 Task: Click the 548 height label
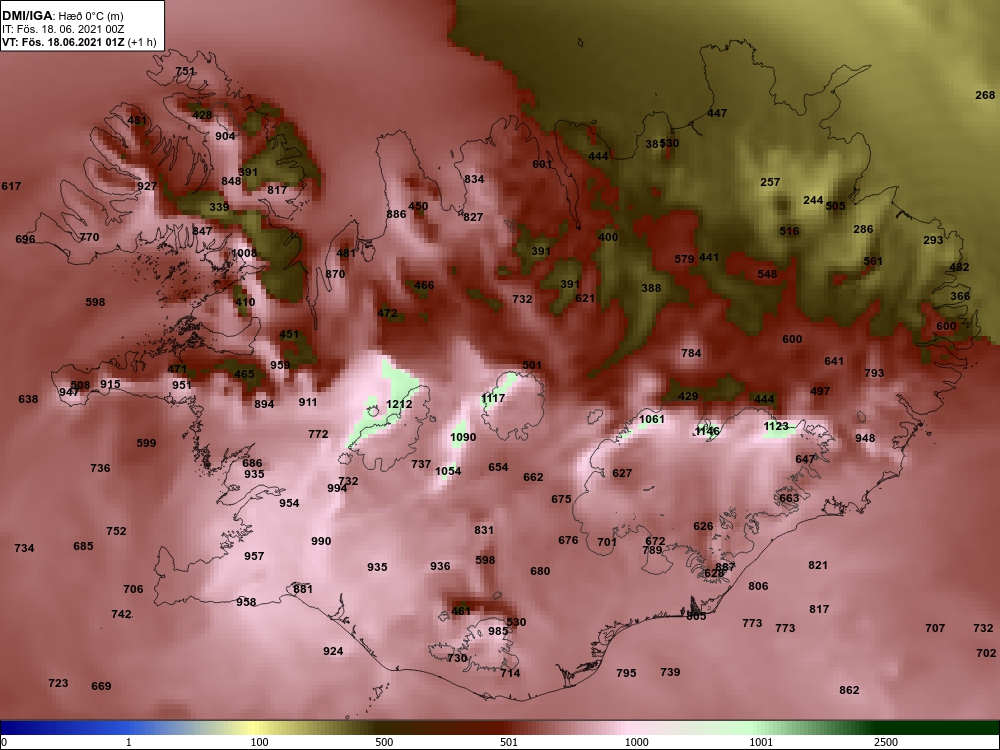(767, 274)
